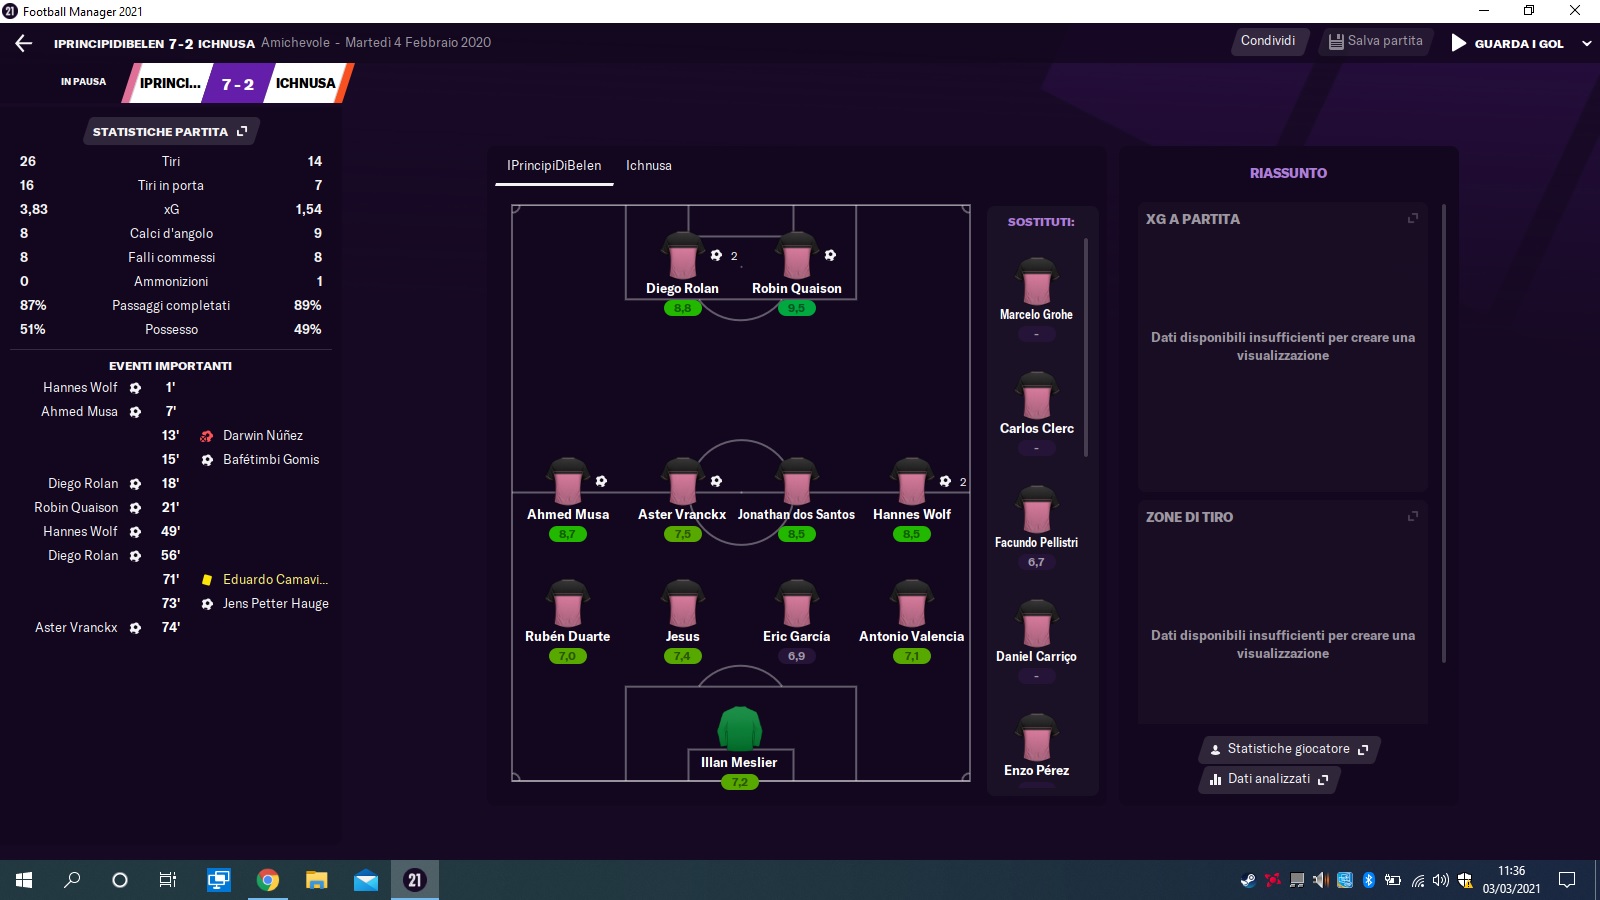Open the Statistiche Partita pop-out

tap(170, 132)
